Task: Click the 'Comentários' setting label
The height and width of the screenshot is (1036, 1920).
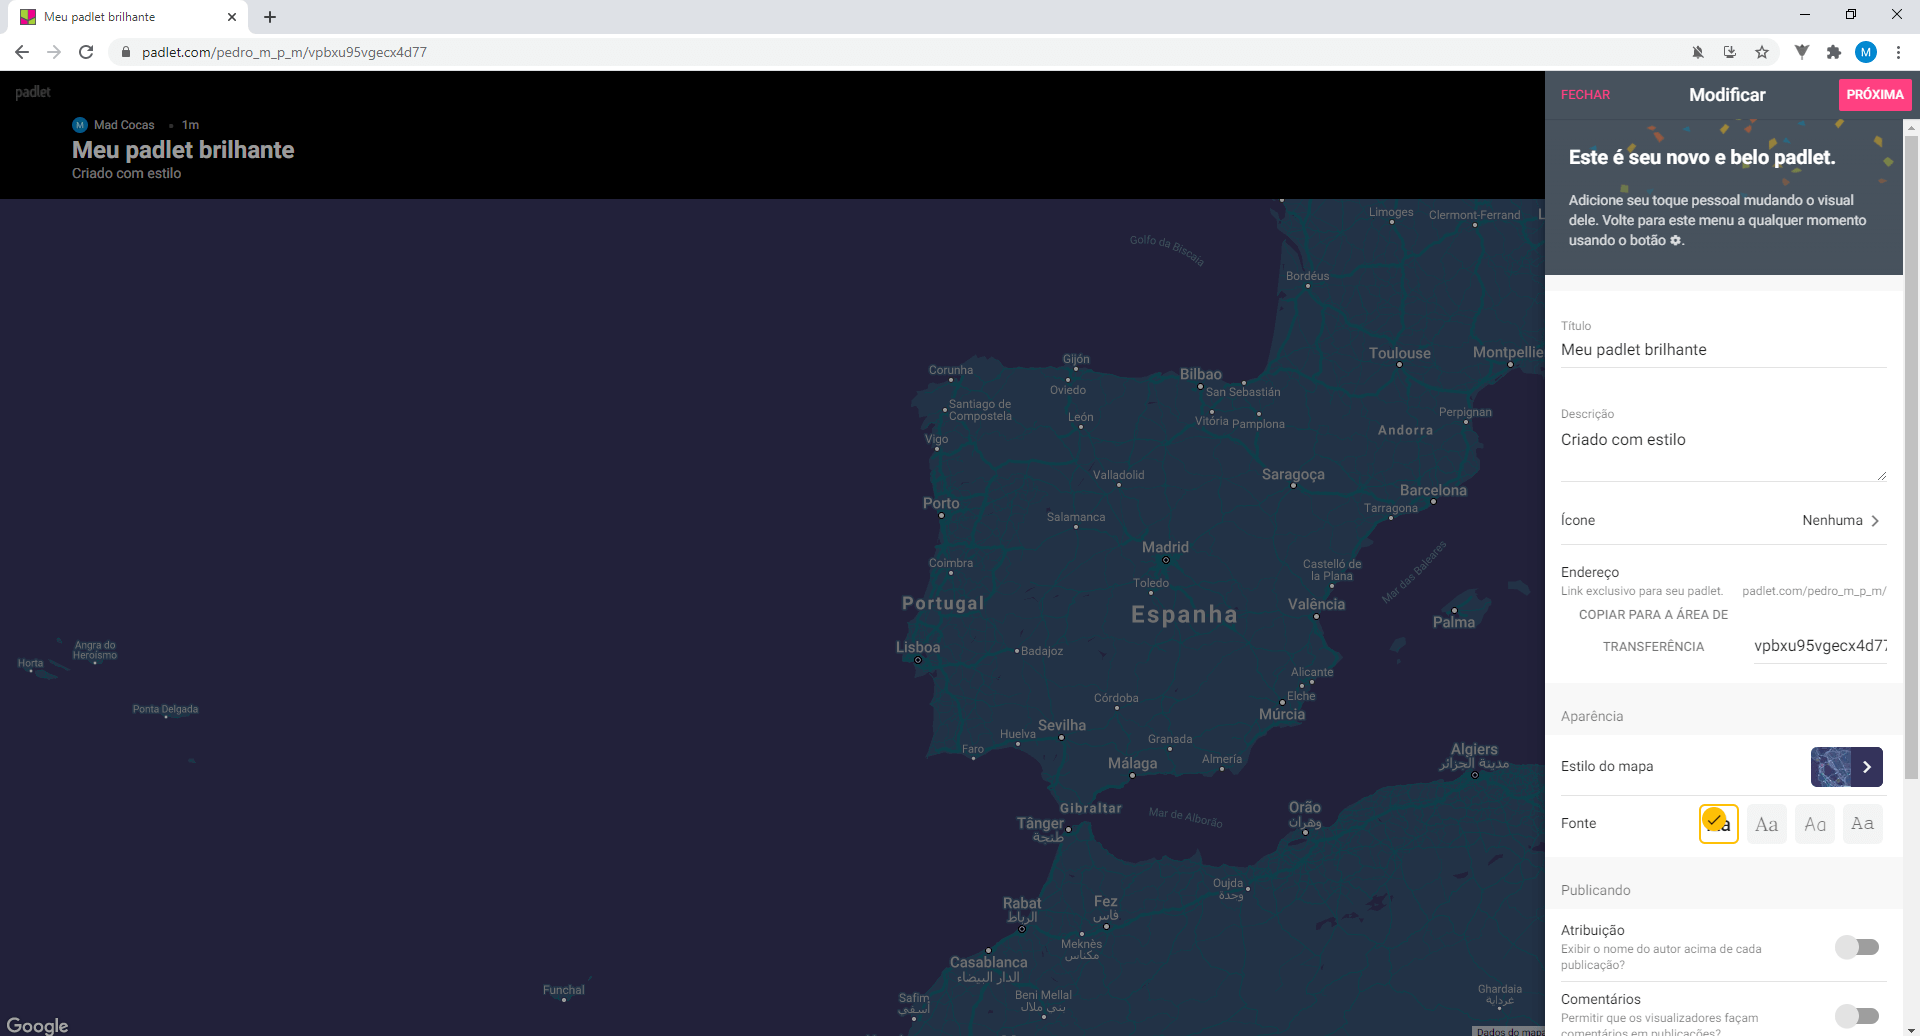Action: [x=1600, y=1000]
